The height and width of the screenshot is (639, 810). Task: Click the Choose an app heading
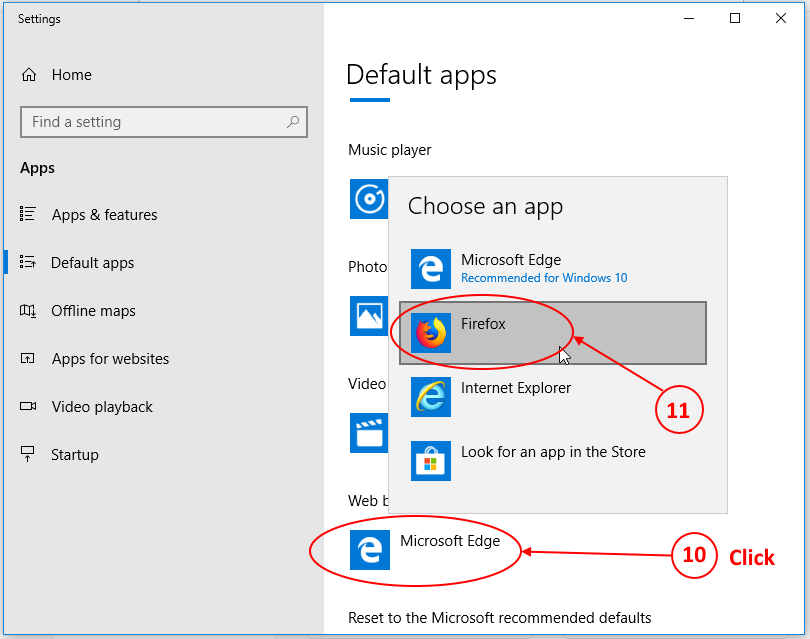485,207
